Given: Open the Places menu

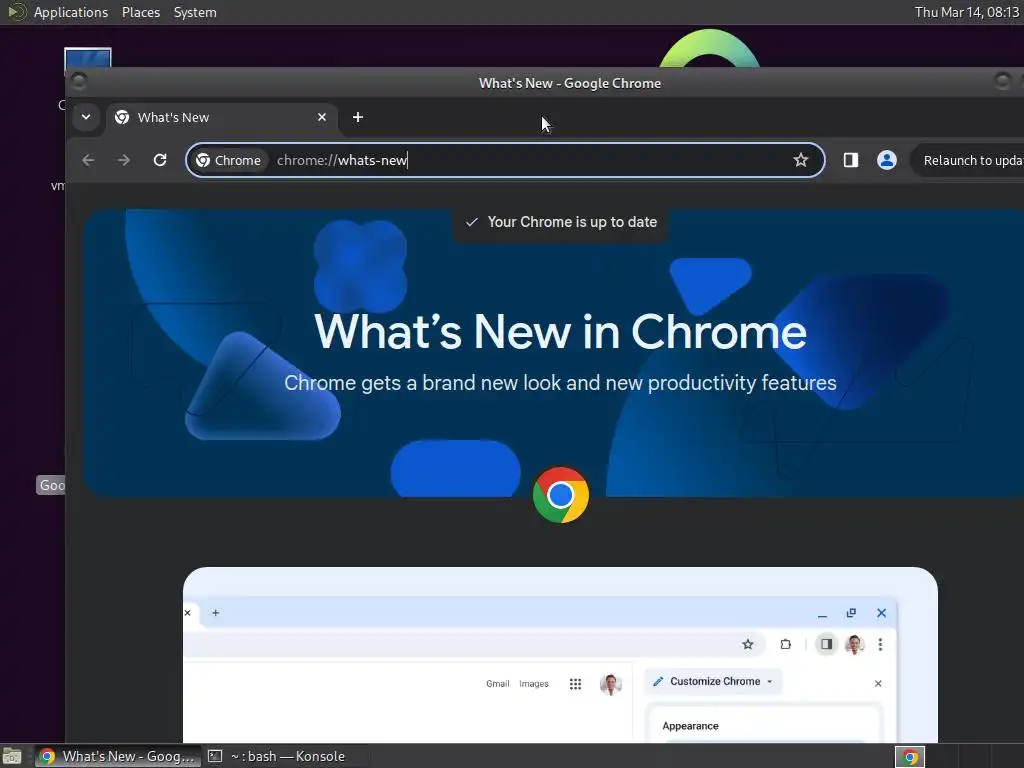Looking at the screenshot, I should point(140,12).
